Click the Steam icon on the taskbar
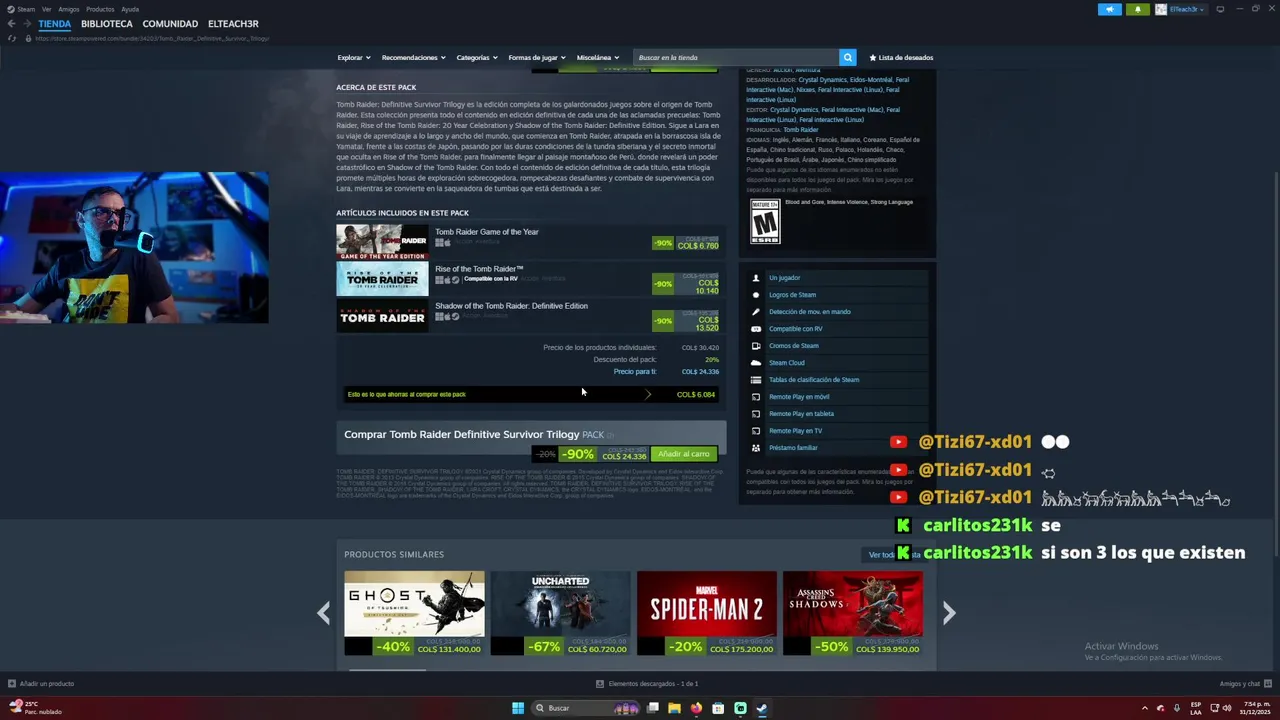Screen dimensions: 1280x720 point(762,708)
